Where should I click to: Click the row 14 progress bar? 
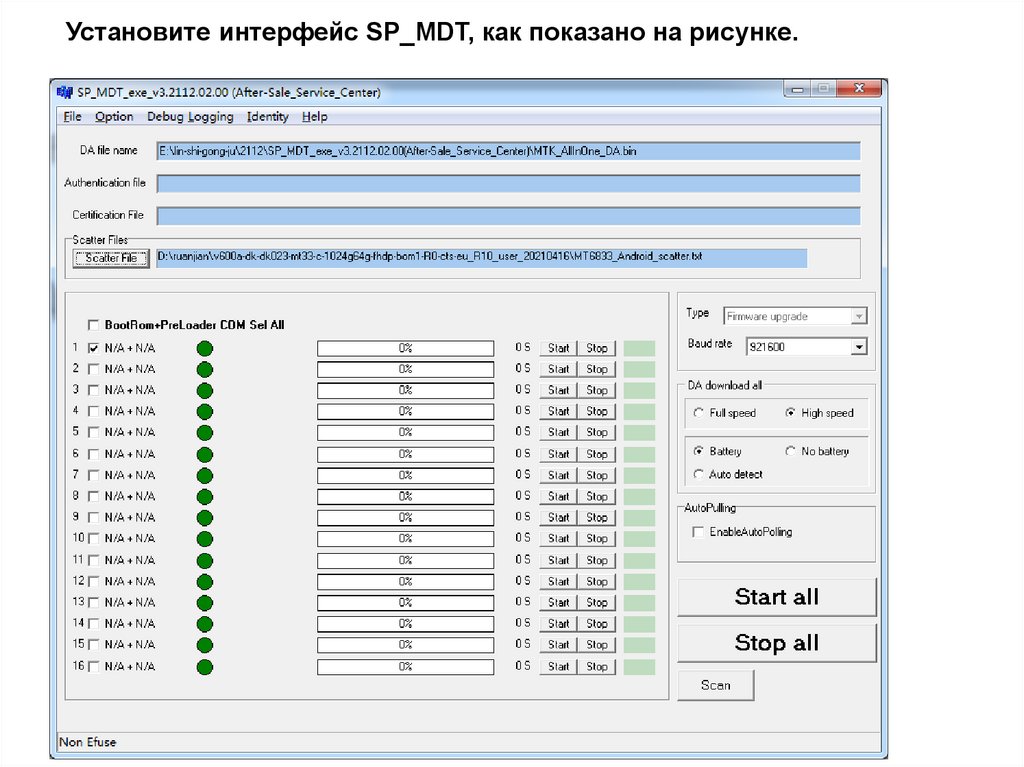coord(406,624)
